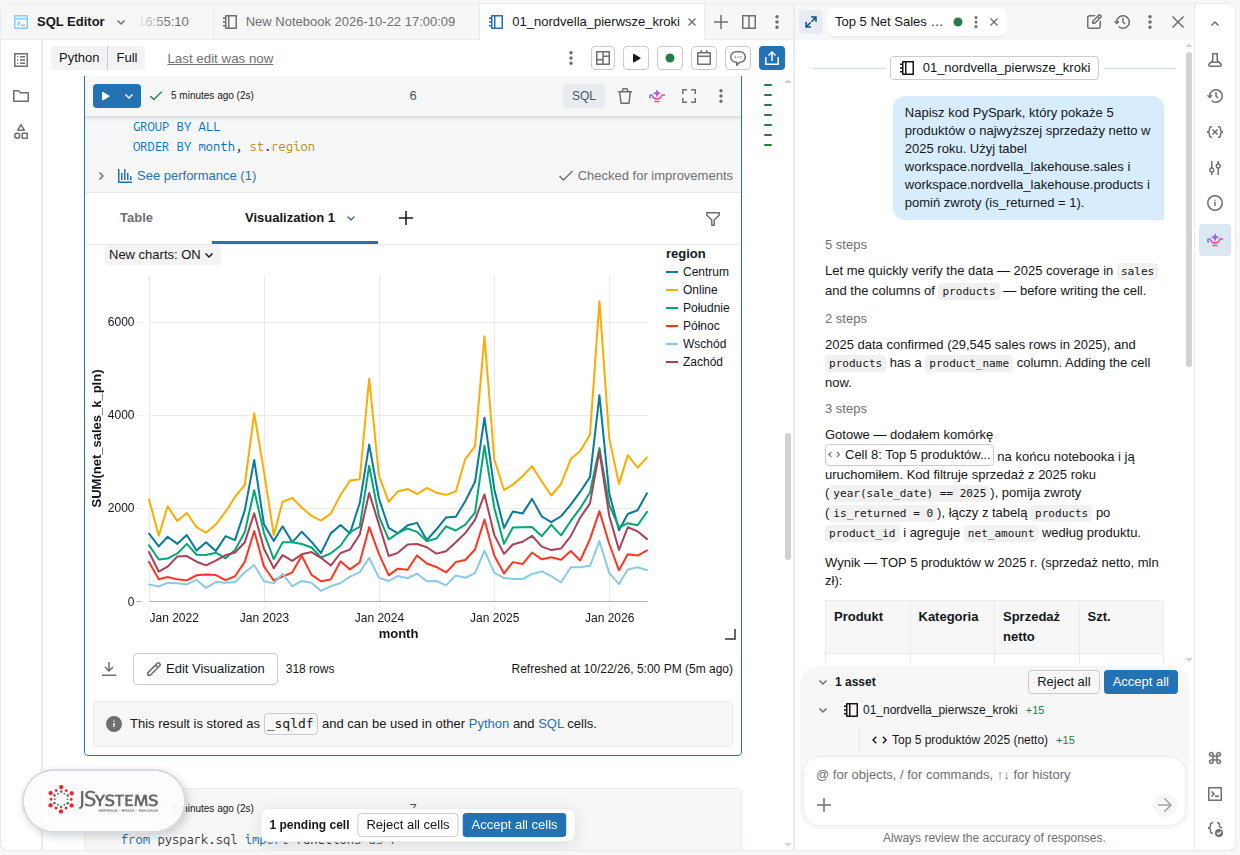Screen dimensions: 1240x855
Task: Expand cell 6 to fullscreen
Action: click(x=689, y=96)
